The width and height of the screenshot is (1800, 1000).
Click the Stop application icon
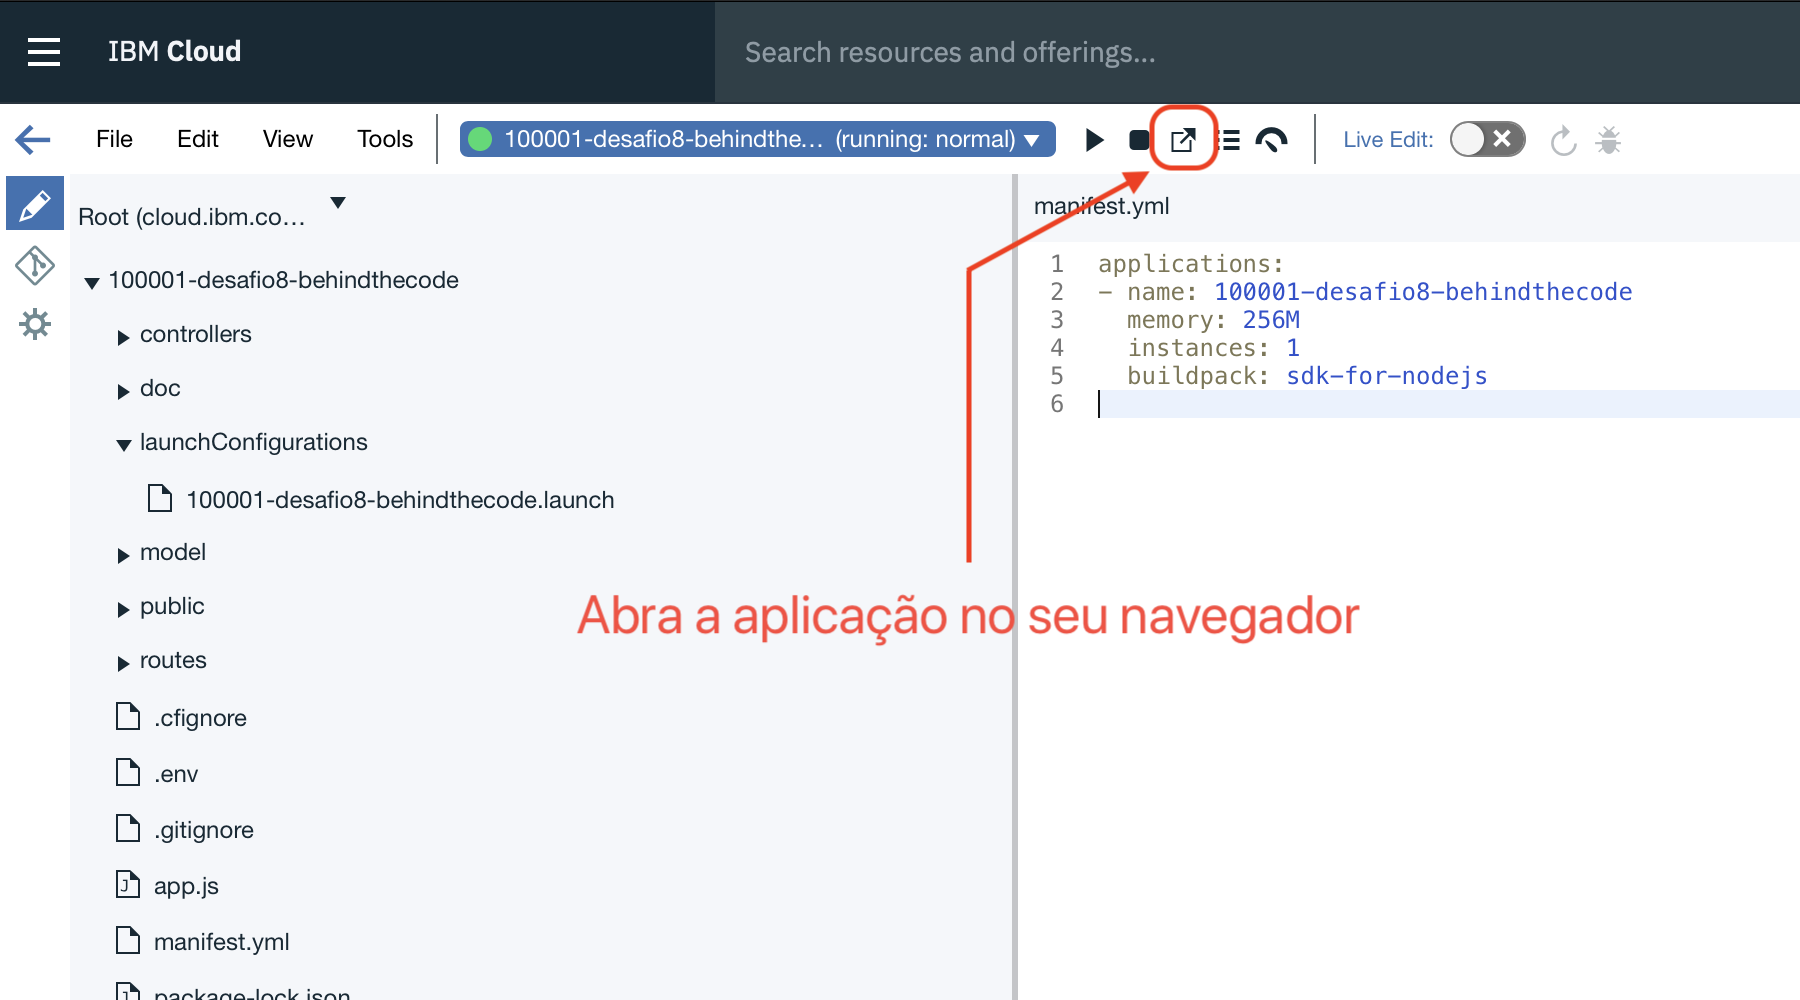click(x=1139, y=140)
